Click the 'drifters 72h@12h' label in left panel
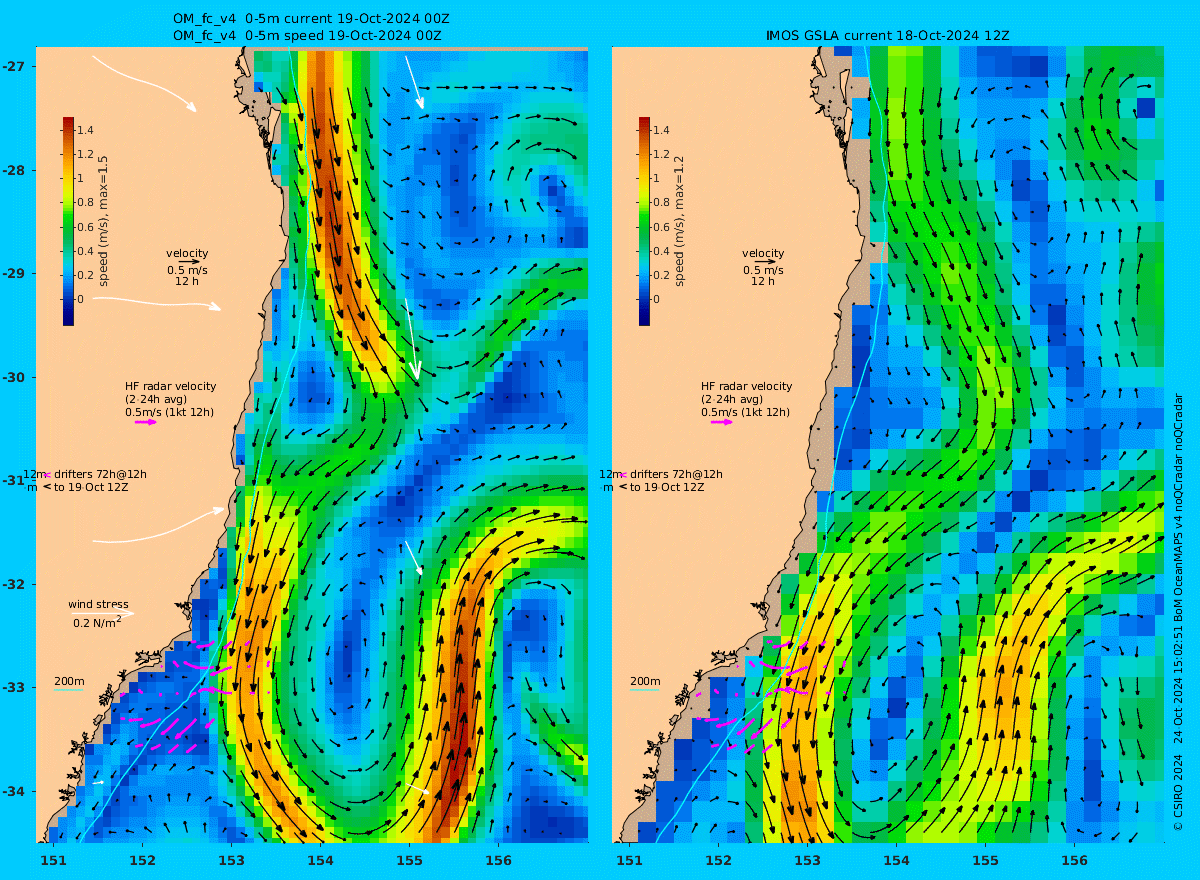 pyautogui.click(x=100, y=474)
